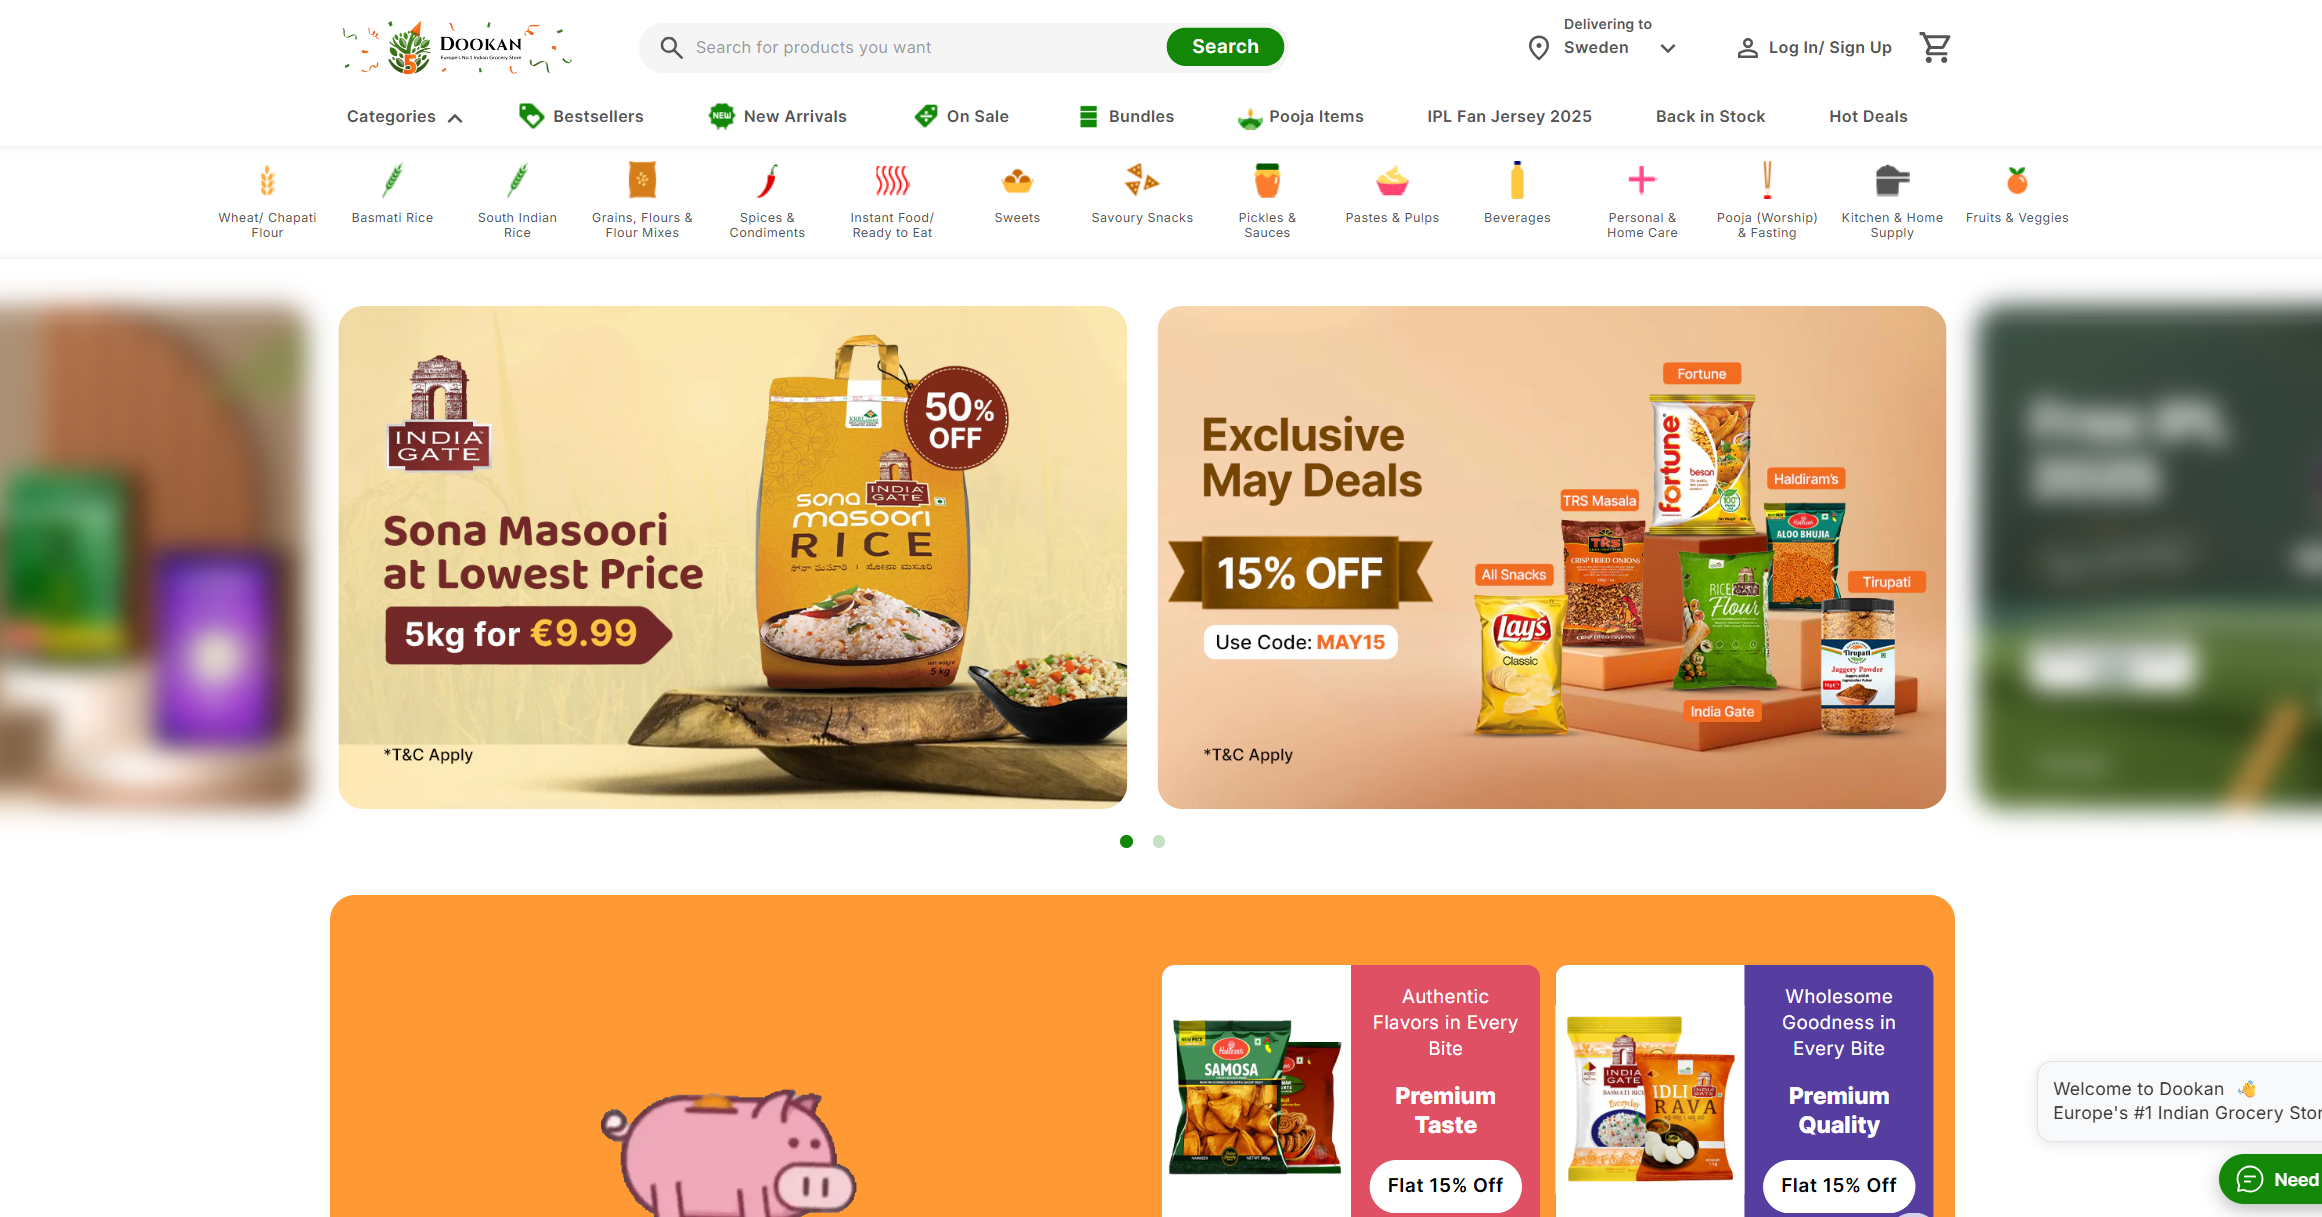The height and width of the screenshot is (1217, 2322).
Task: Click the product search input field
Action: (x=915, y=47)
